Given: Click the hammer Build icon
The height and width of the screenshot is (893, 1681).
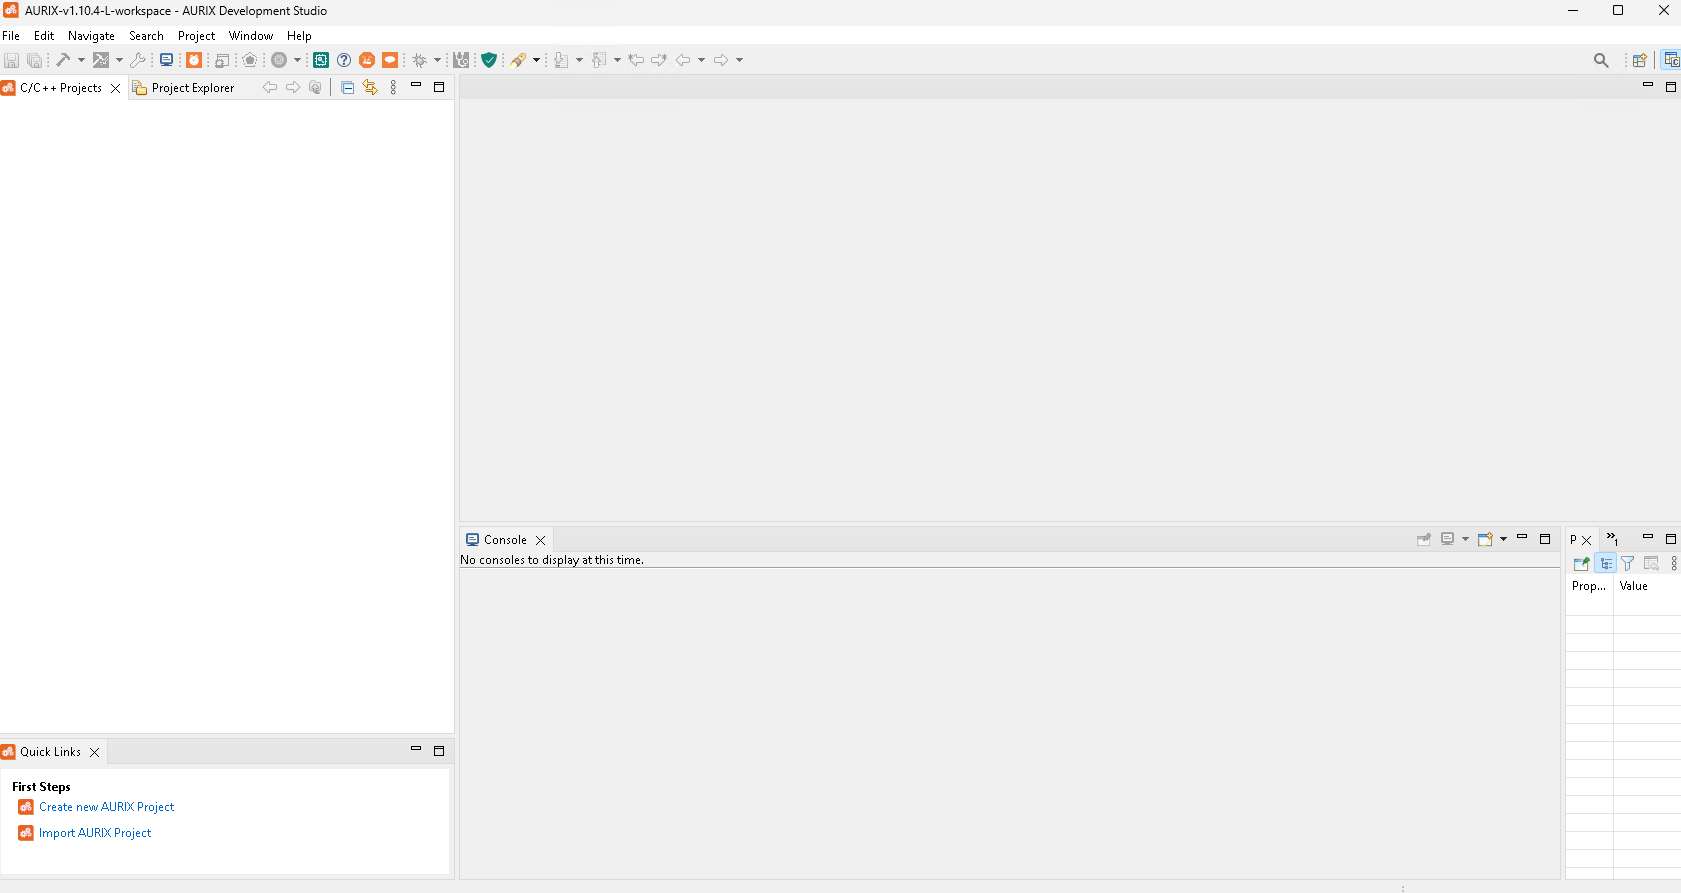Looking at the screenshot, I should pyautogui.click(x=63, y=60).
